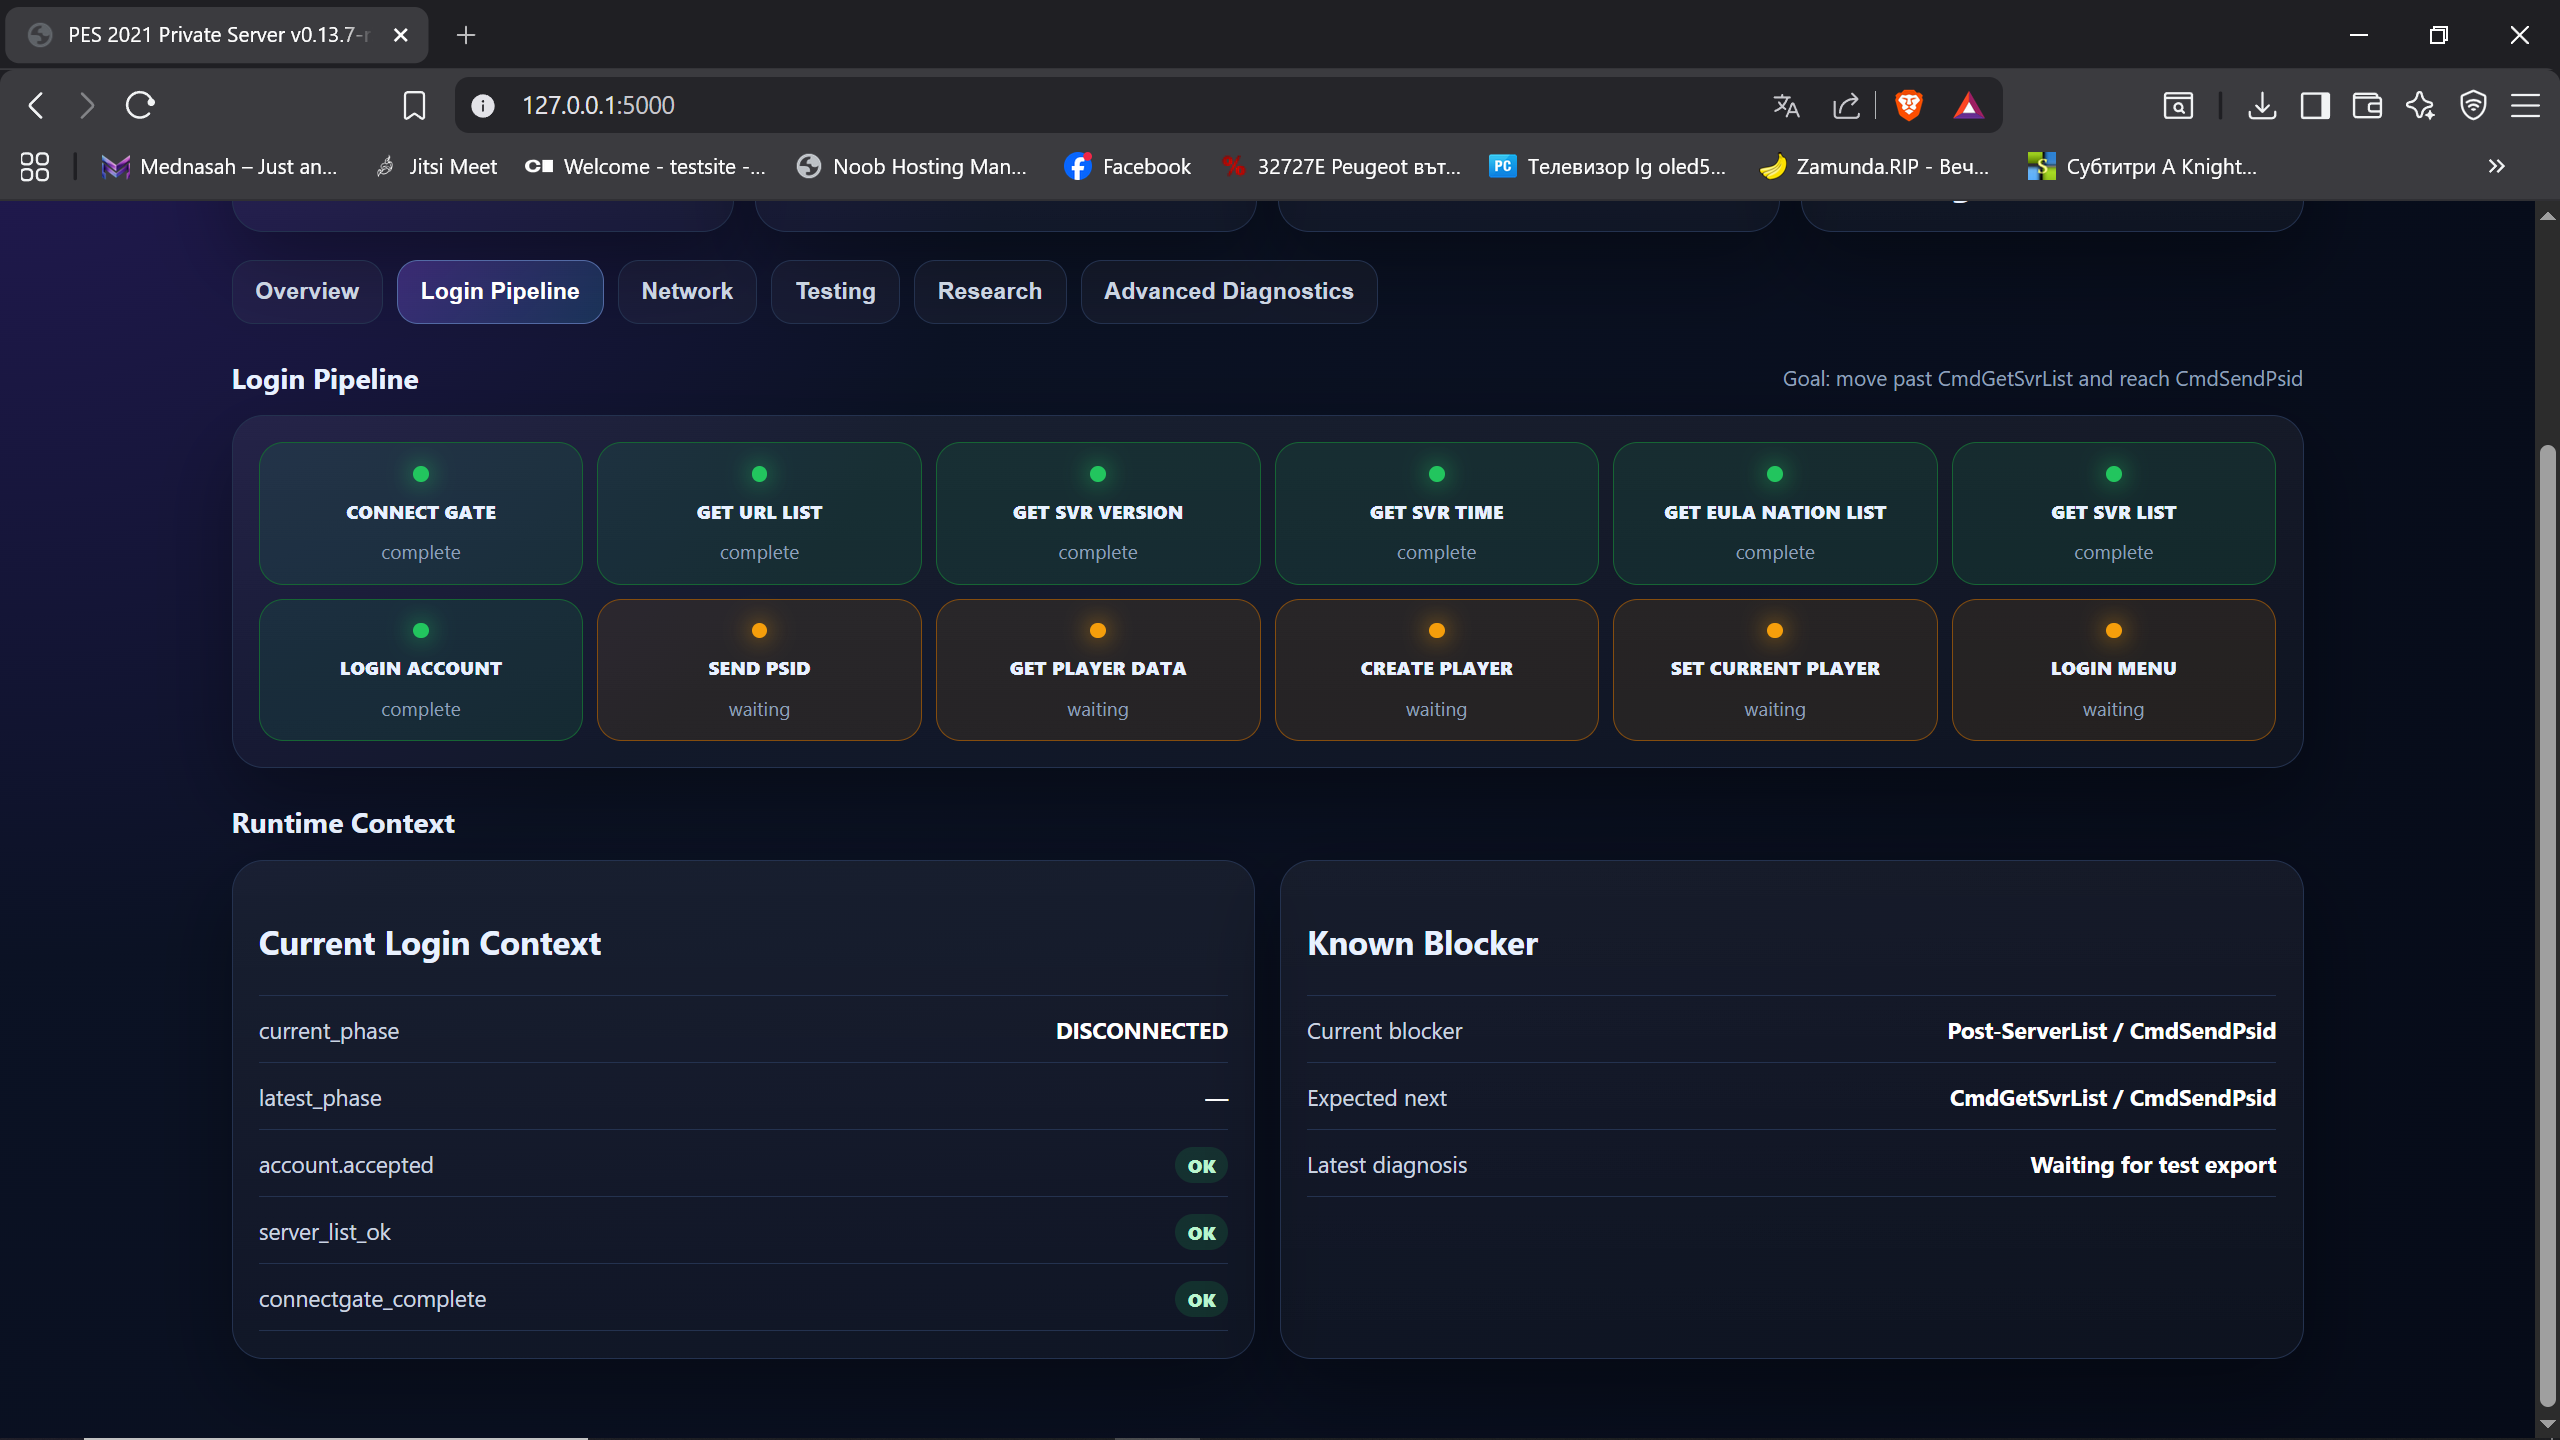Switch to the Testing tab
Viewport: 2560px width, 1440px height.
pos(835,291)
